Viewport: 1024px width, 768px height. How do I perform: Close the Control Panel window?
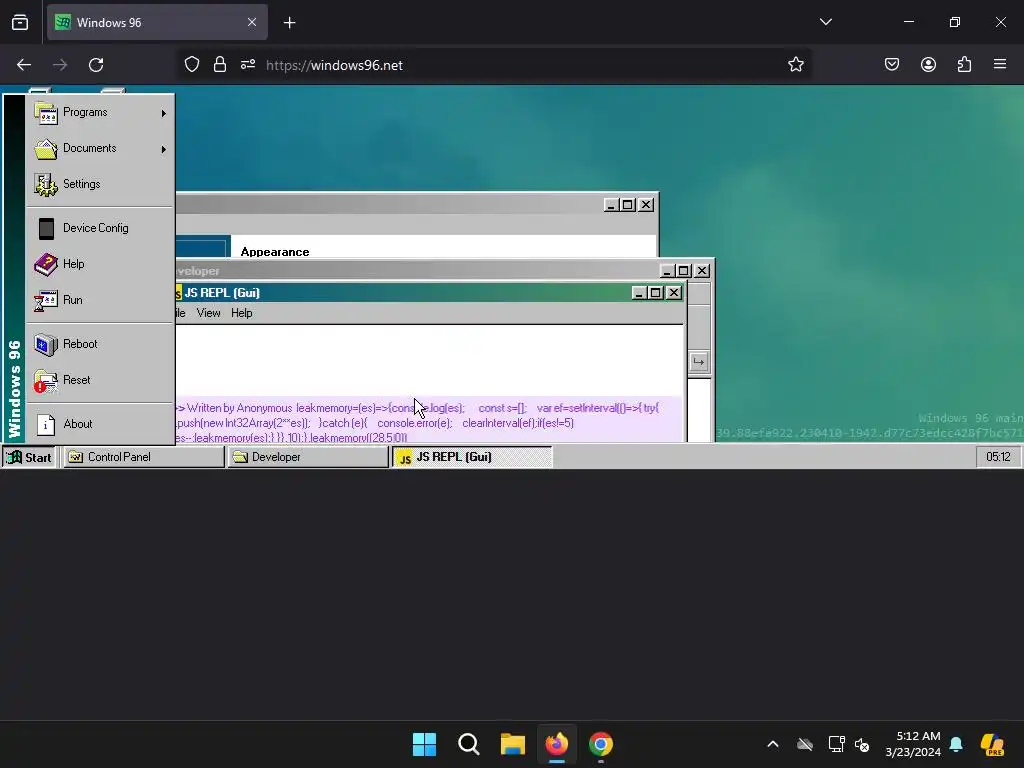645,204
